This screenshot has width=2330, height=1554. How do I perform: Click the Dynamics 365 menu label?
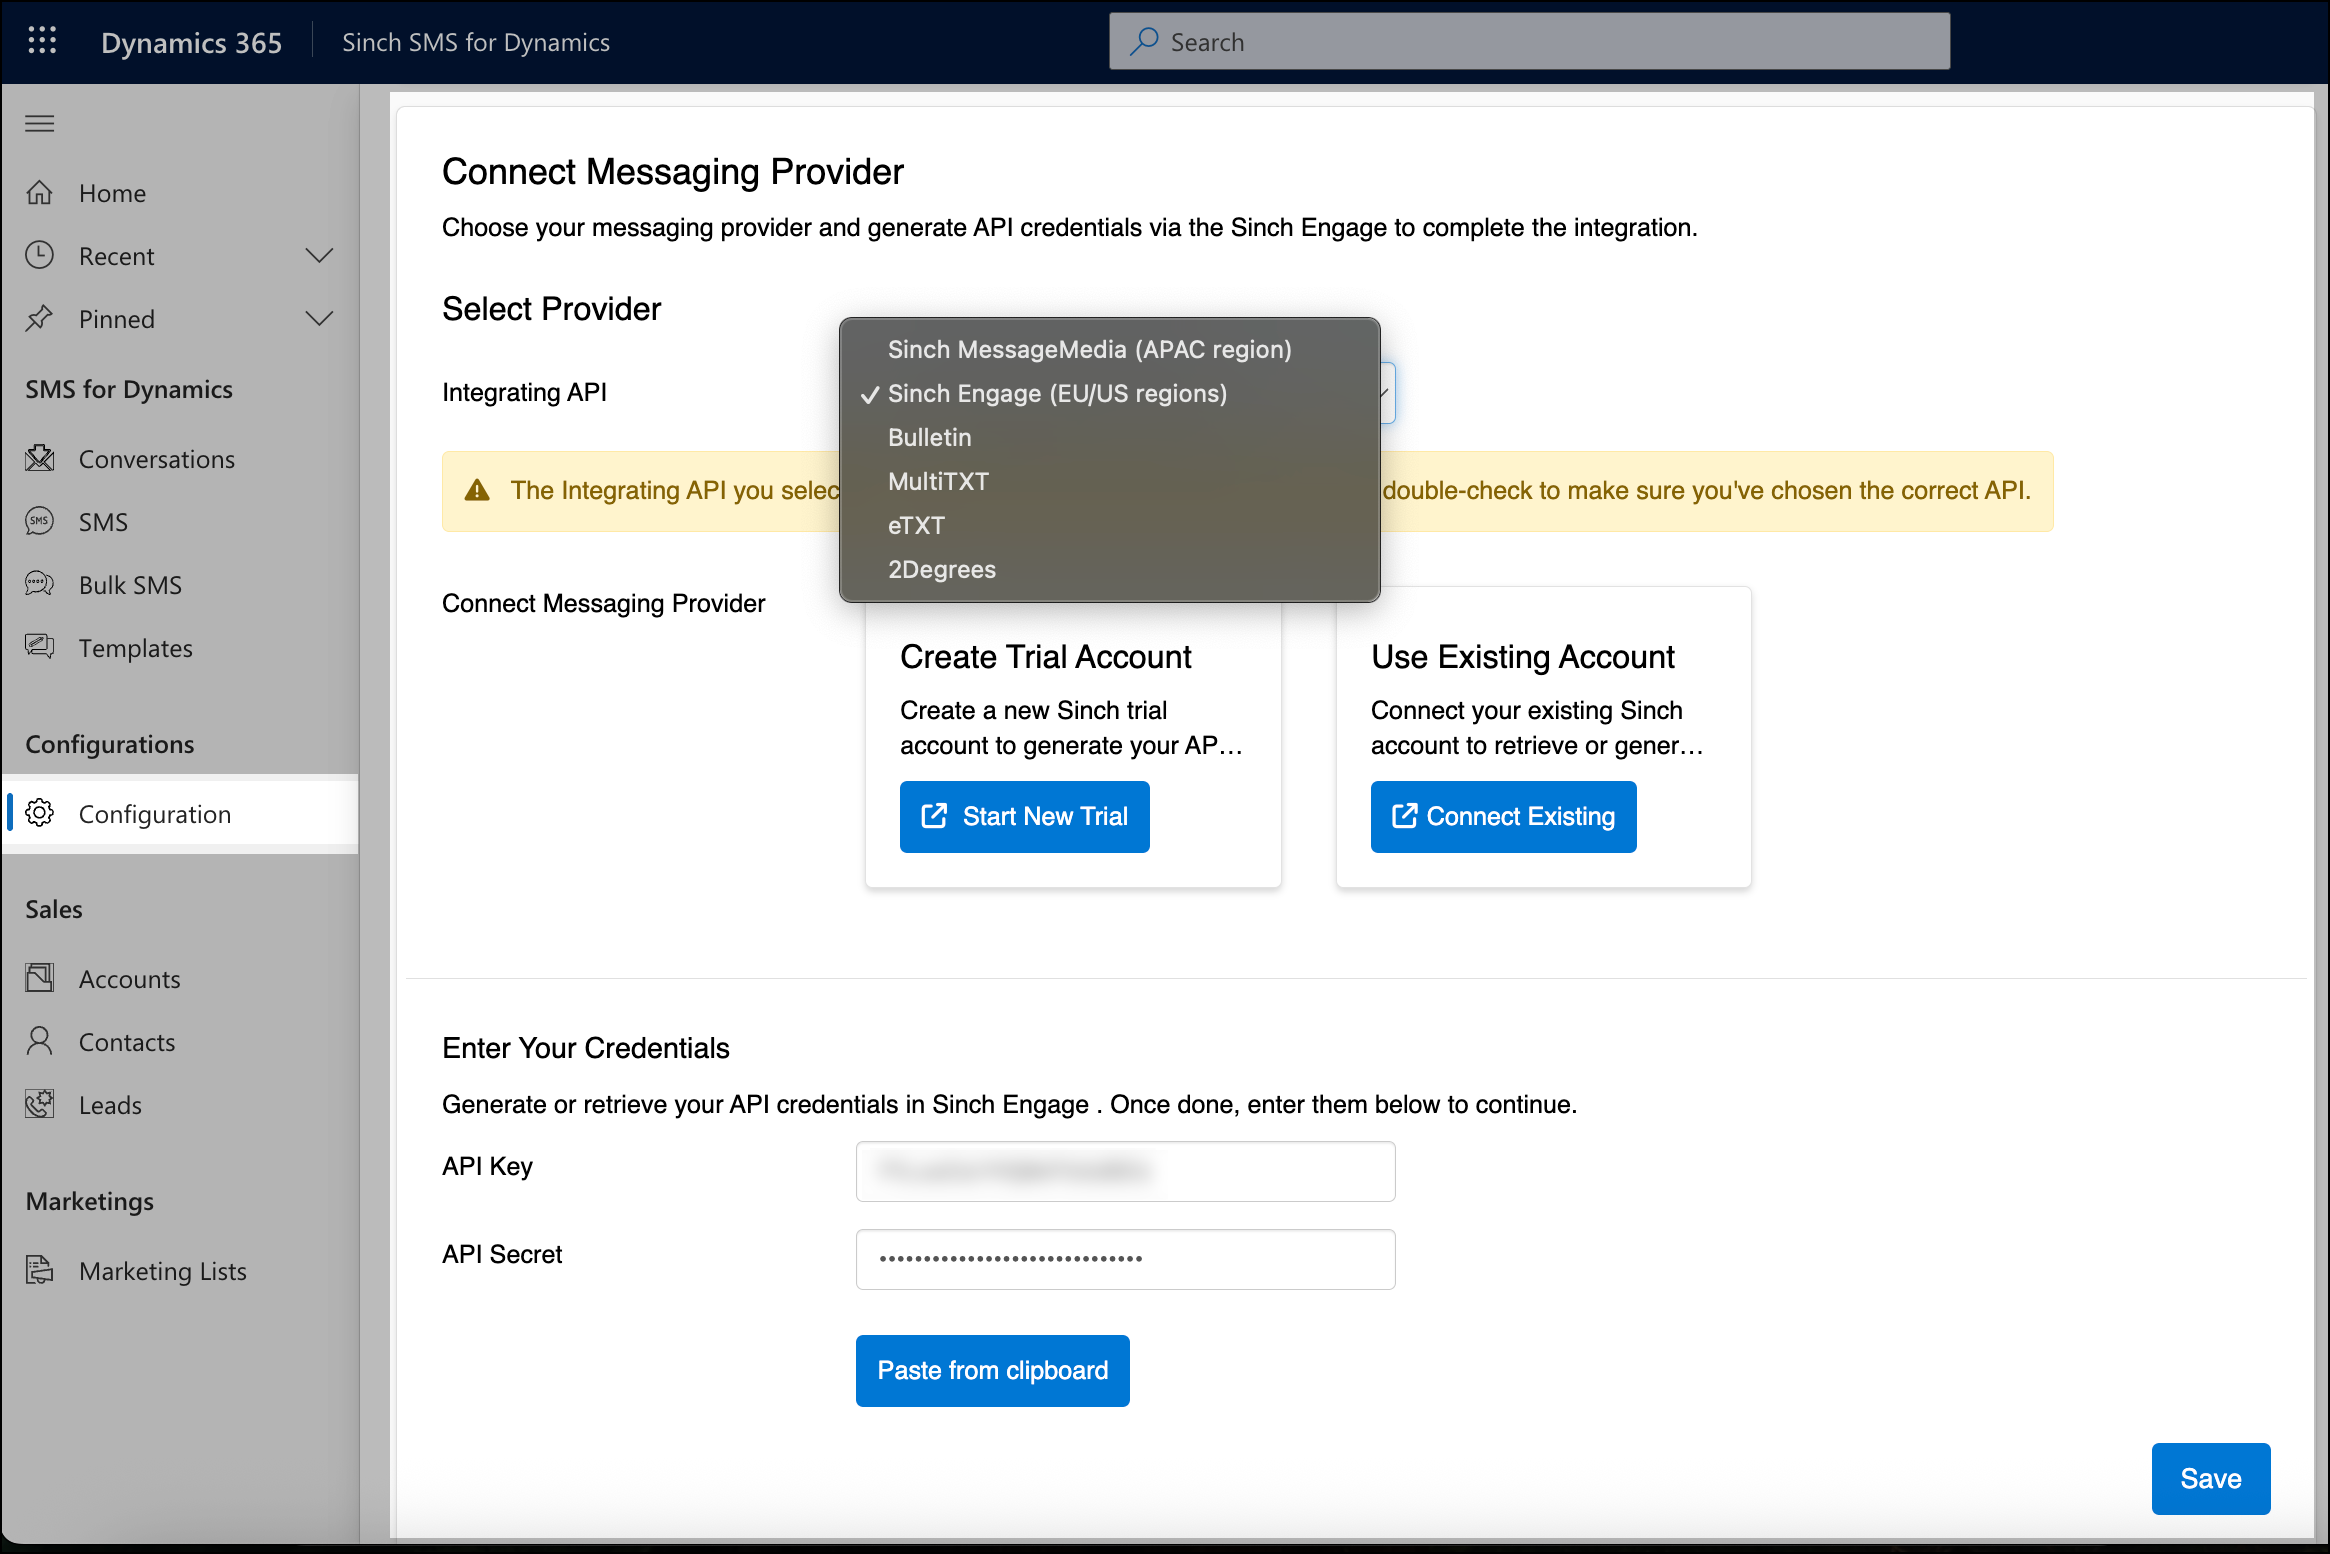click(191, 42)
